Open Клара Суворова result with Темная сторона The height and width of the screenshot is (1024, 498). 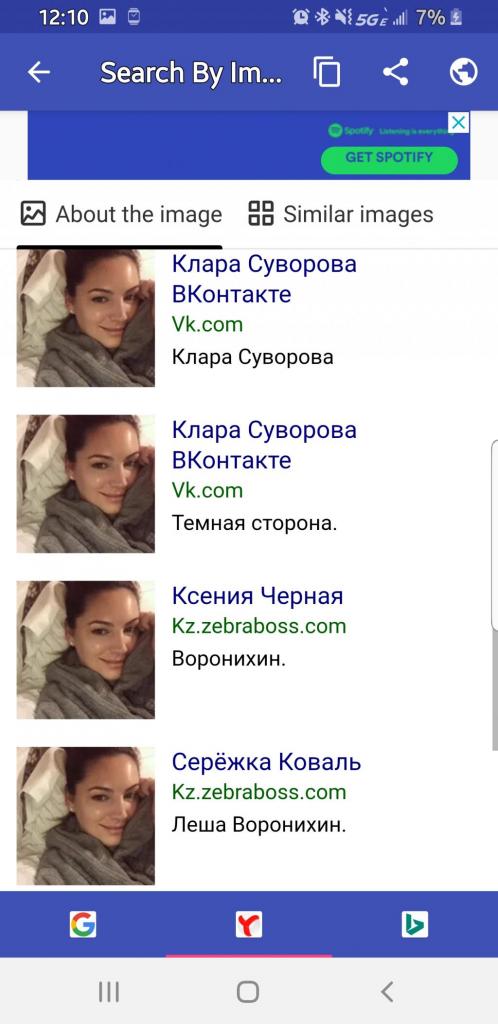tap(264, 445)
